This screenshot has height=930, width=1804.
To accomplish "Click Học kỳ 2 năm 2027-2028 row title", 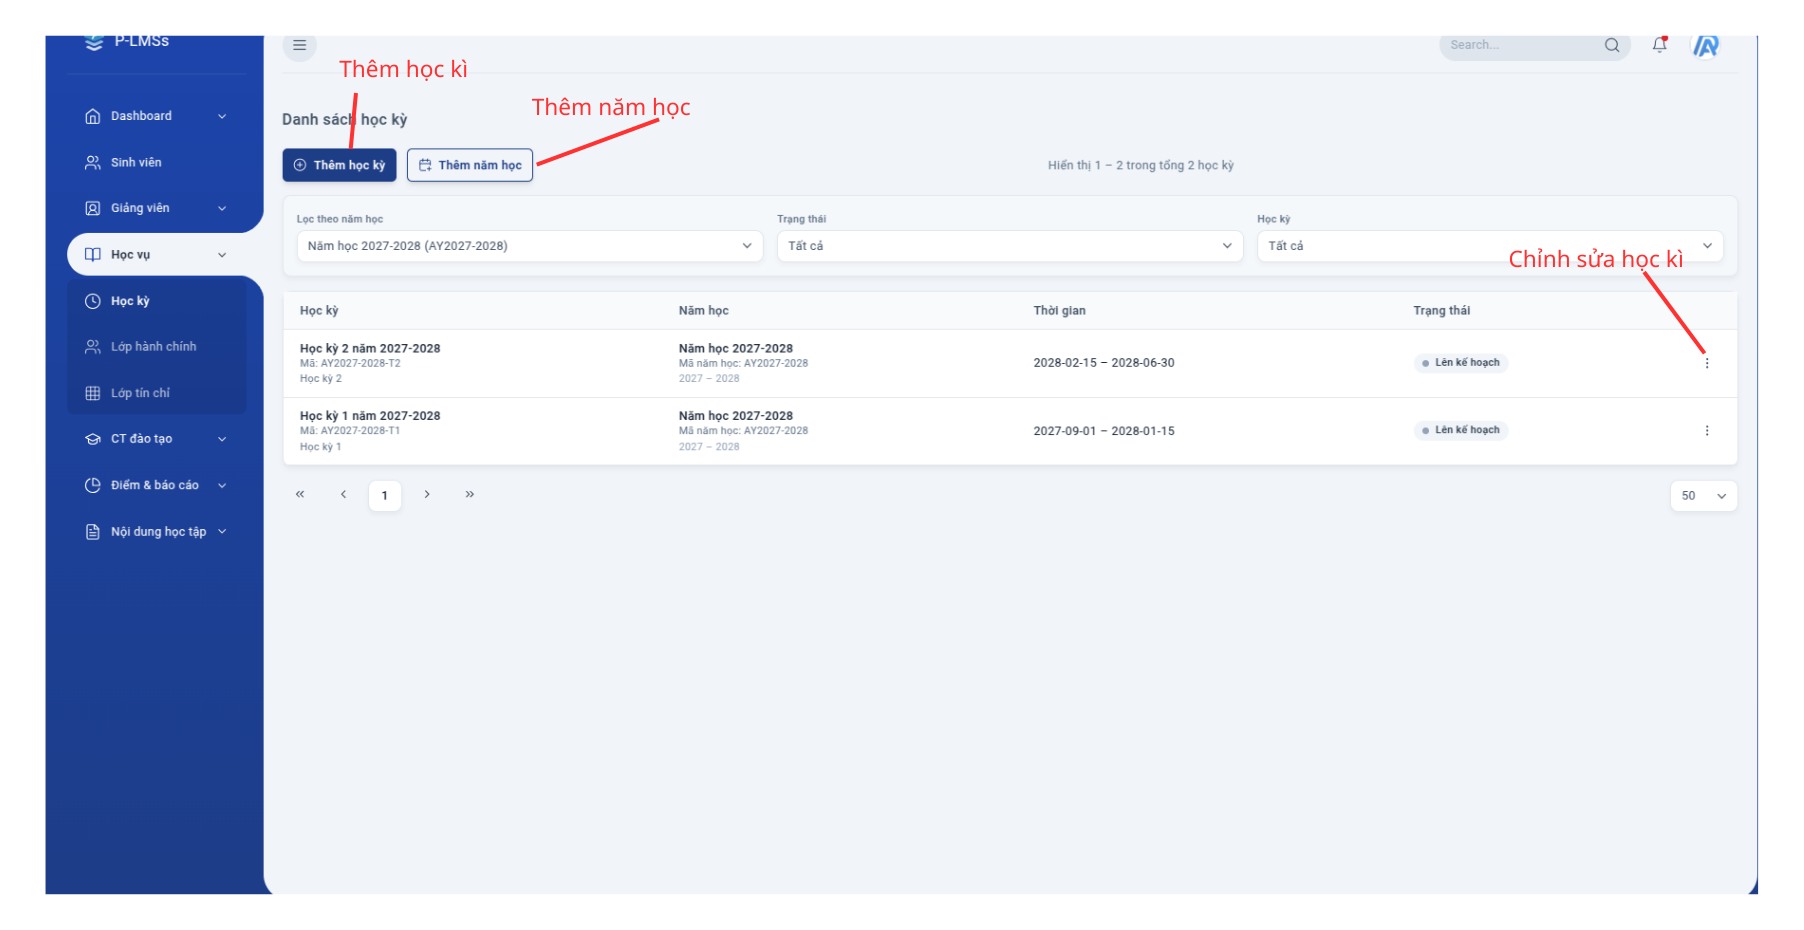I will point(370,349).
